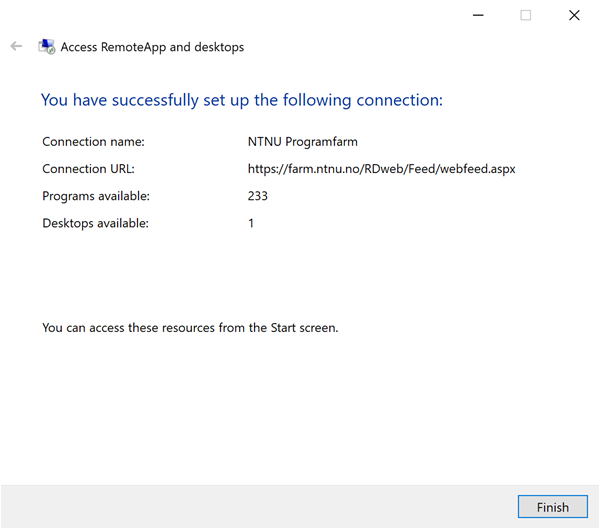Click the Finish button
600x529 pixels.
(553, 507)
